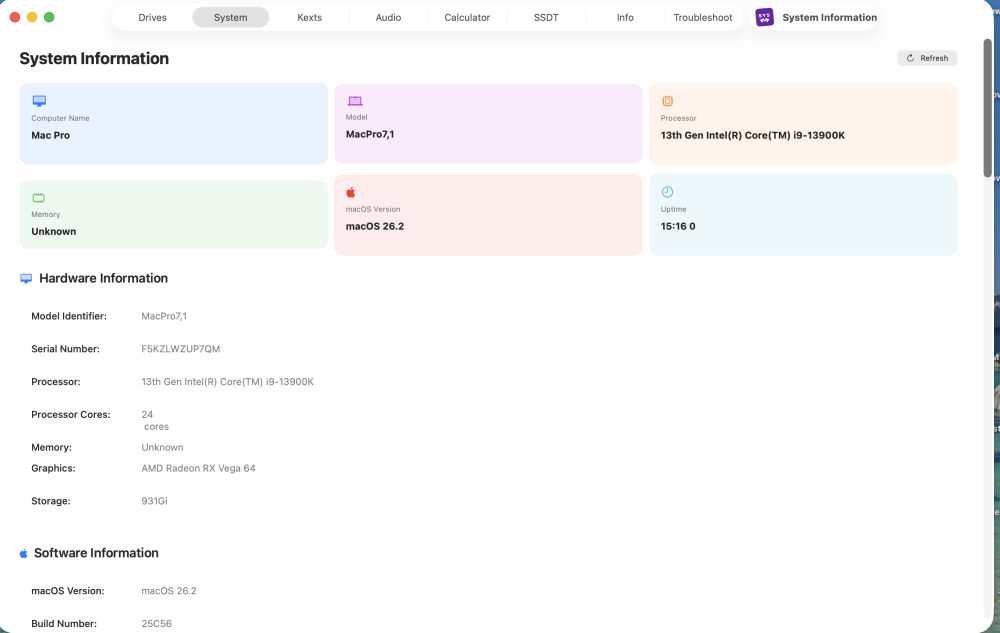
Task: Go to the Audio tab
Action: [x=388, y=17]
